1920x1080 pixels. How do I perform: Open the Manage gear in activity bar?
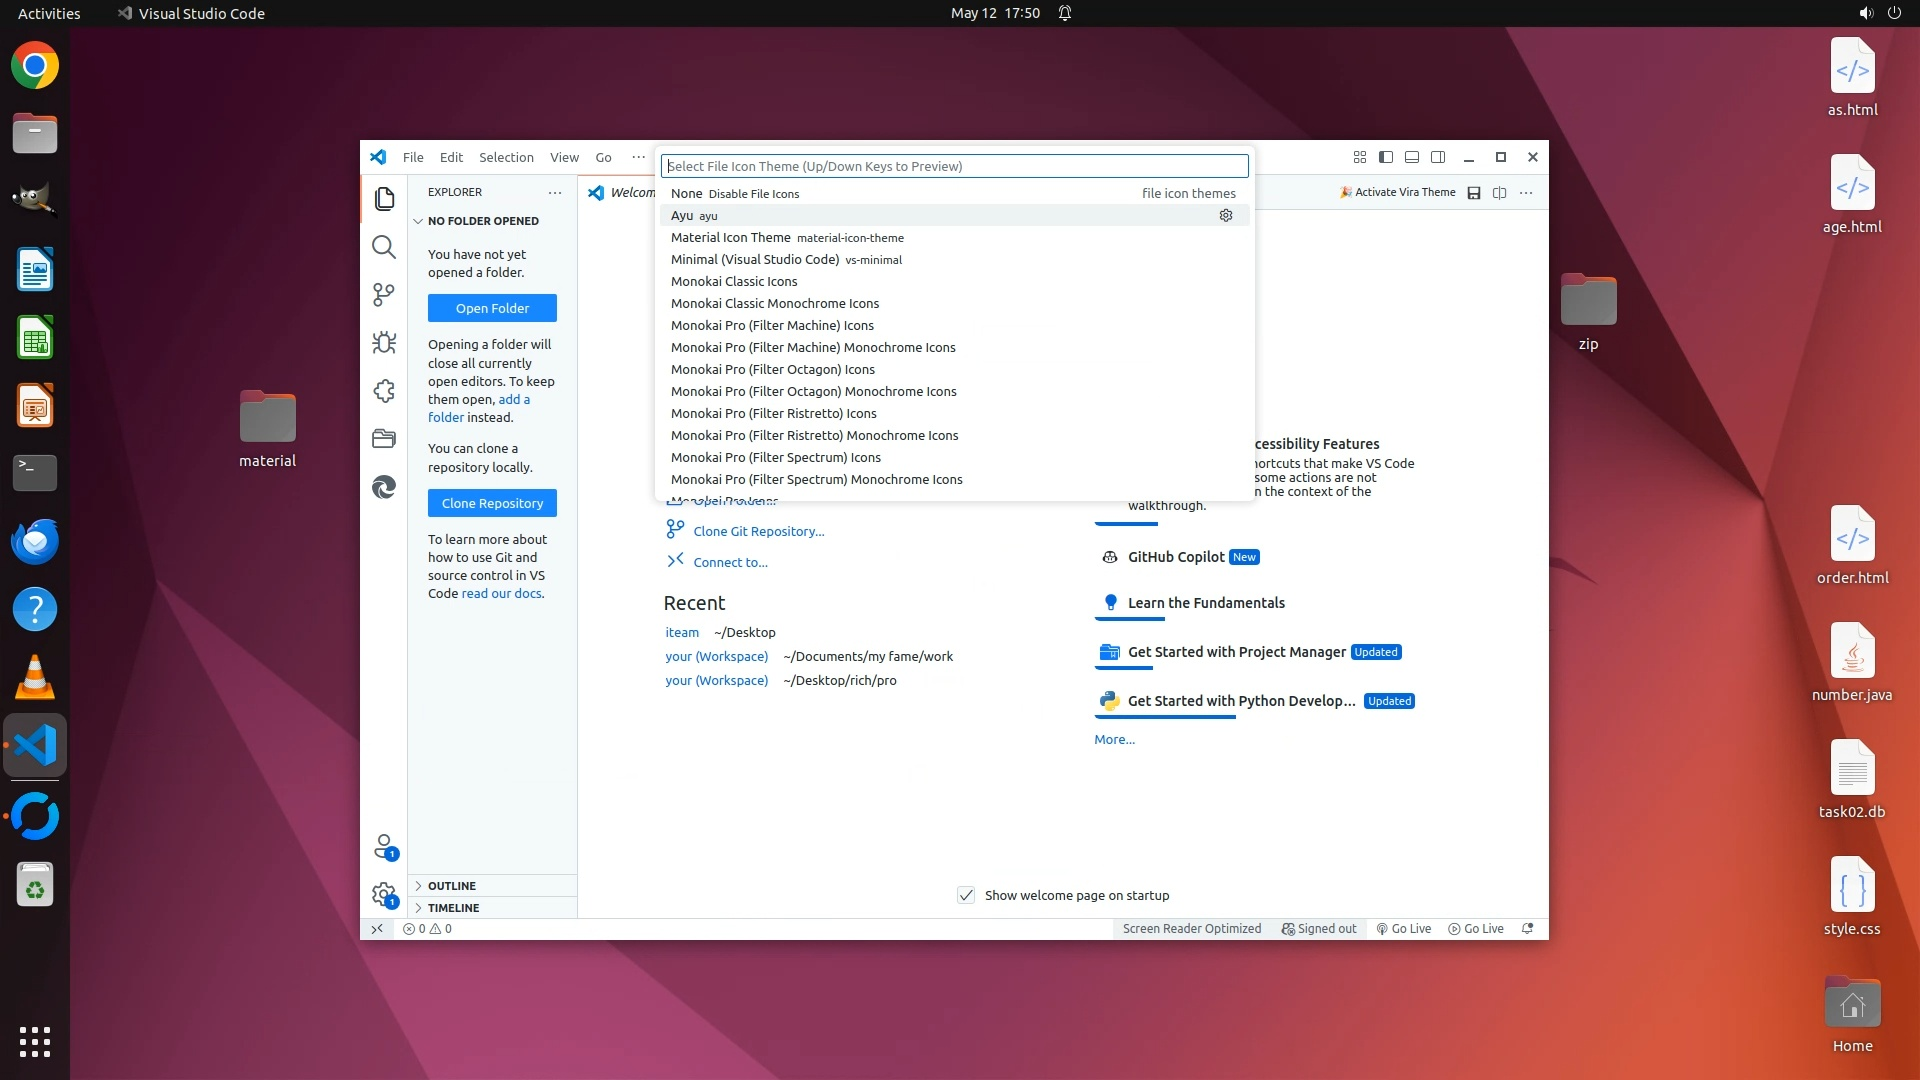(384, 894)
